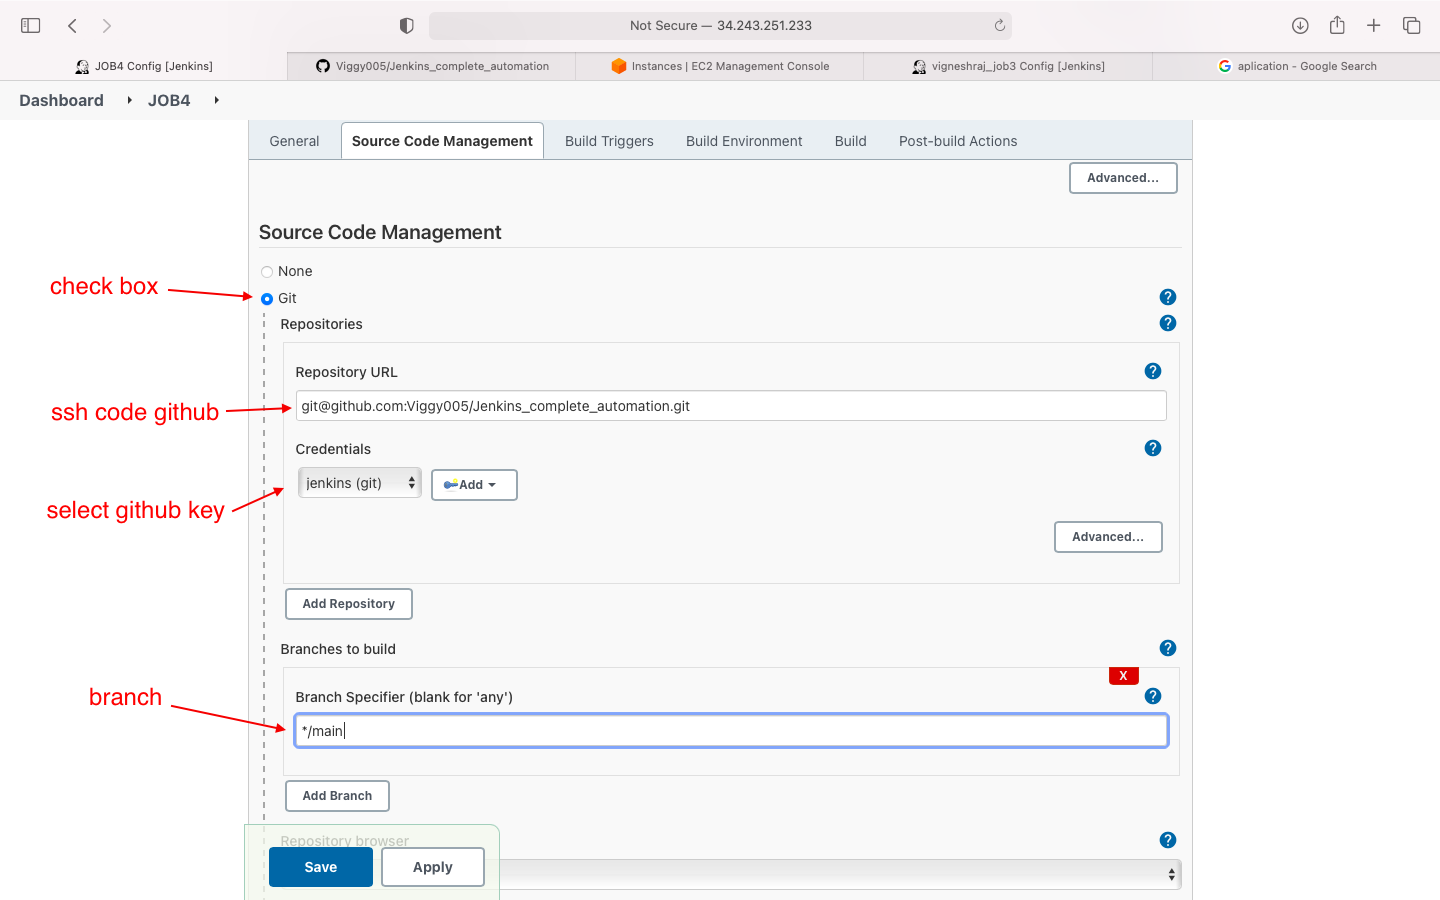Open the privacy shield icon
Screen dimensions: 1440x900
(406, 26)
